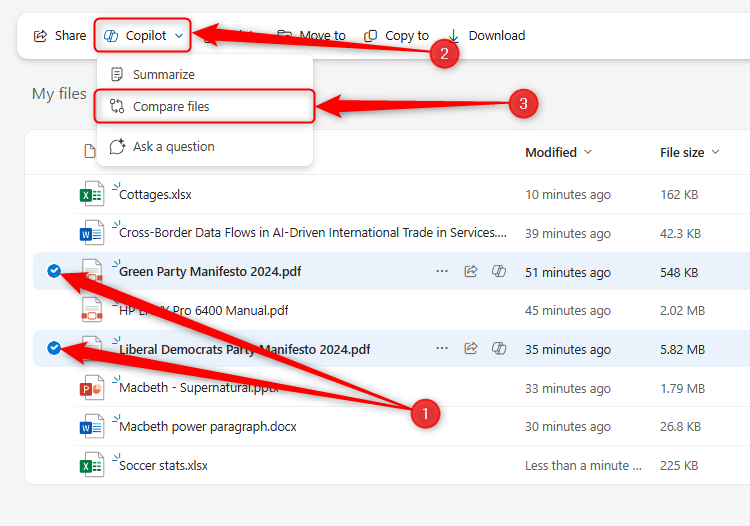Click Copy to in toolbar

pos(397,36)
